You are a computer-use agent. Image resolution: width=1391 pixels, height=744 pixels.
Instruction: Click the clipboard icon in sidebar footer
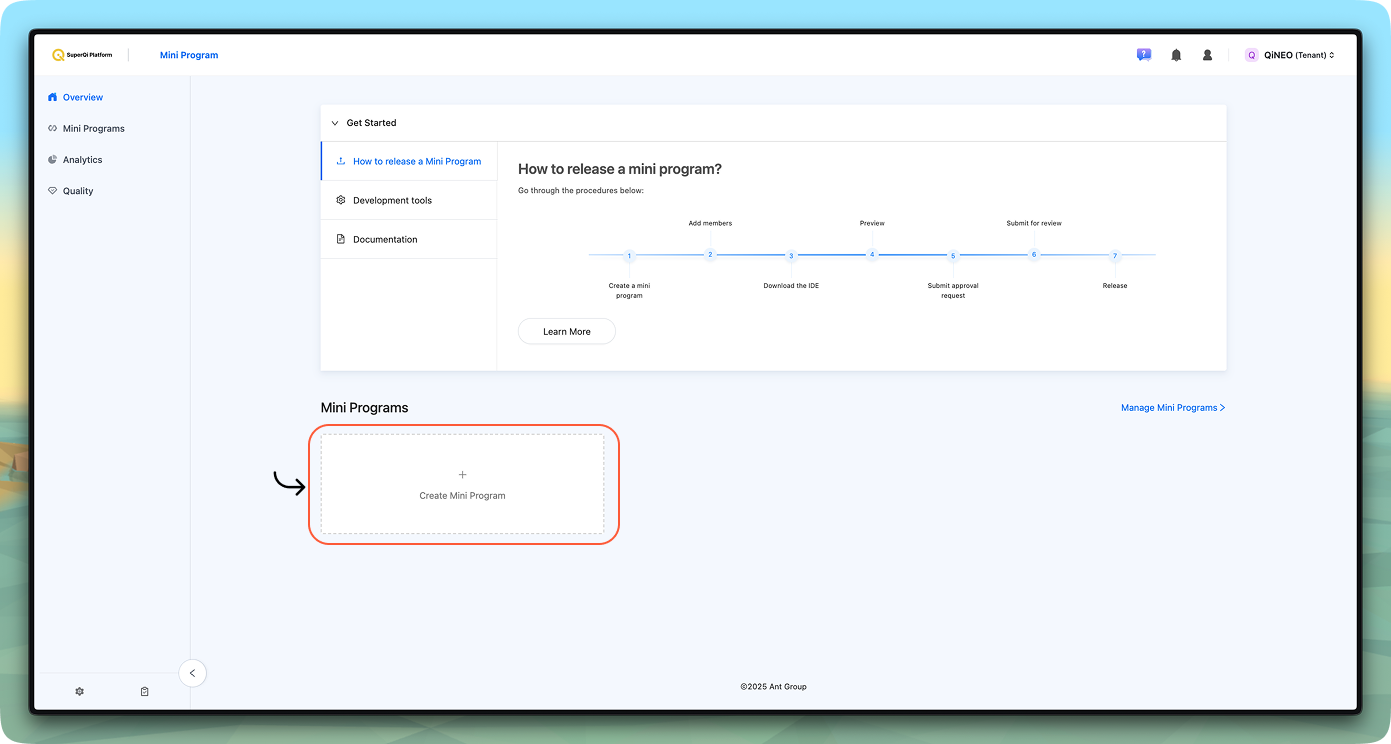click(x=144, y=691)
